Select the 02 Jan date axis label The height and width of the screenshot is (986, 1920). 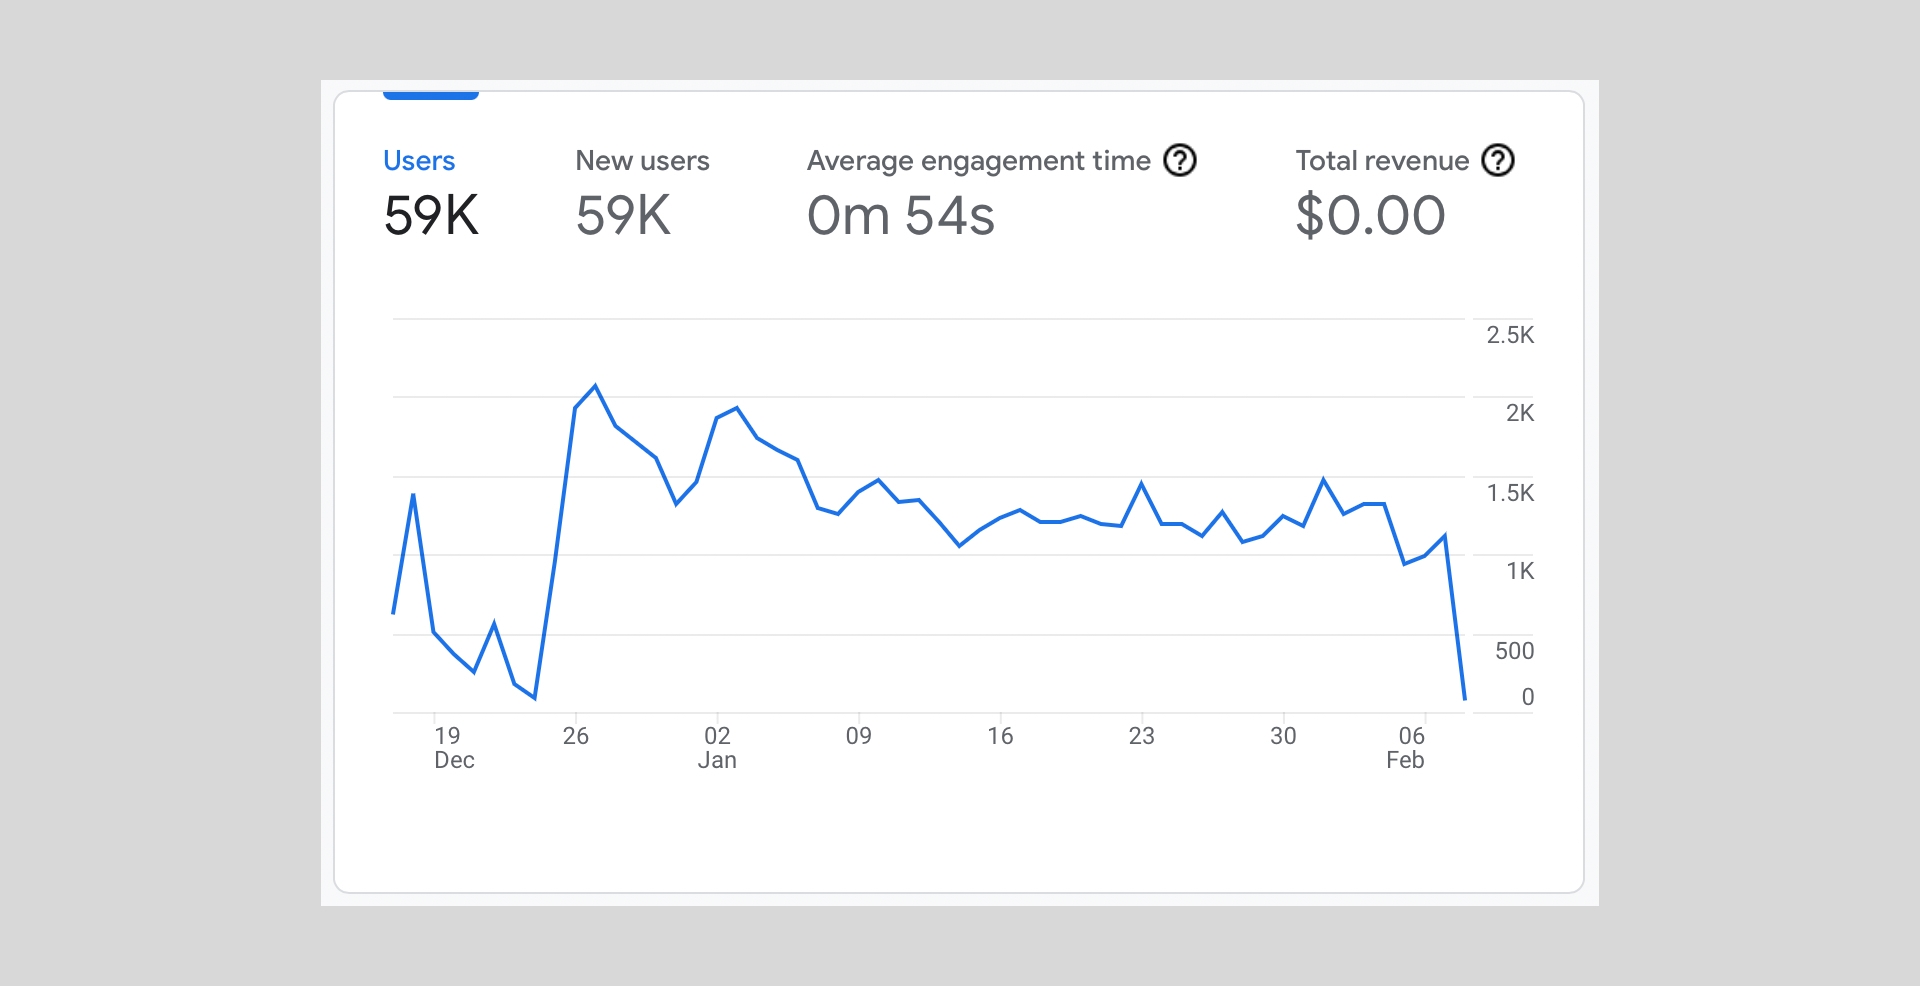(x=717, y=748)
